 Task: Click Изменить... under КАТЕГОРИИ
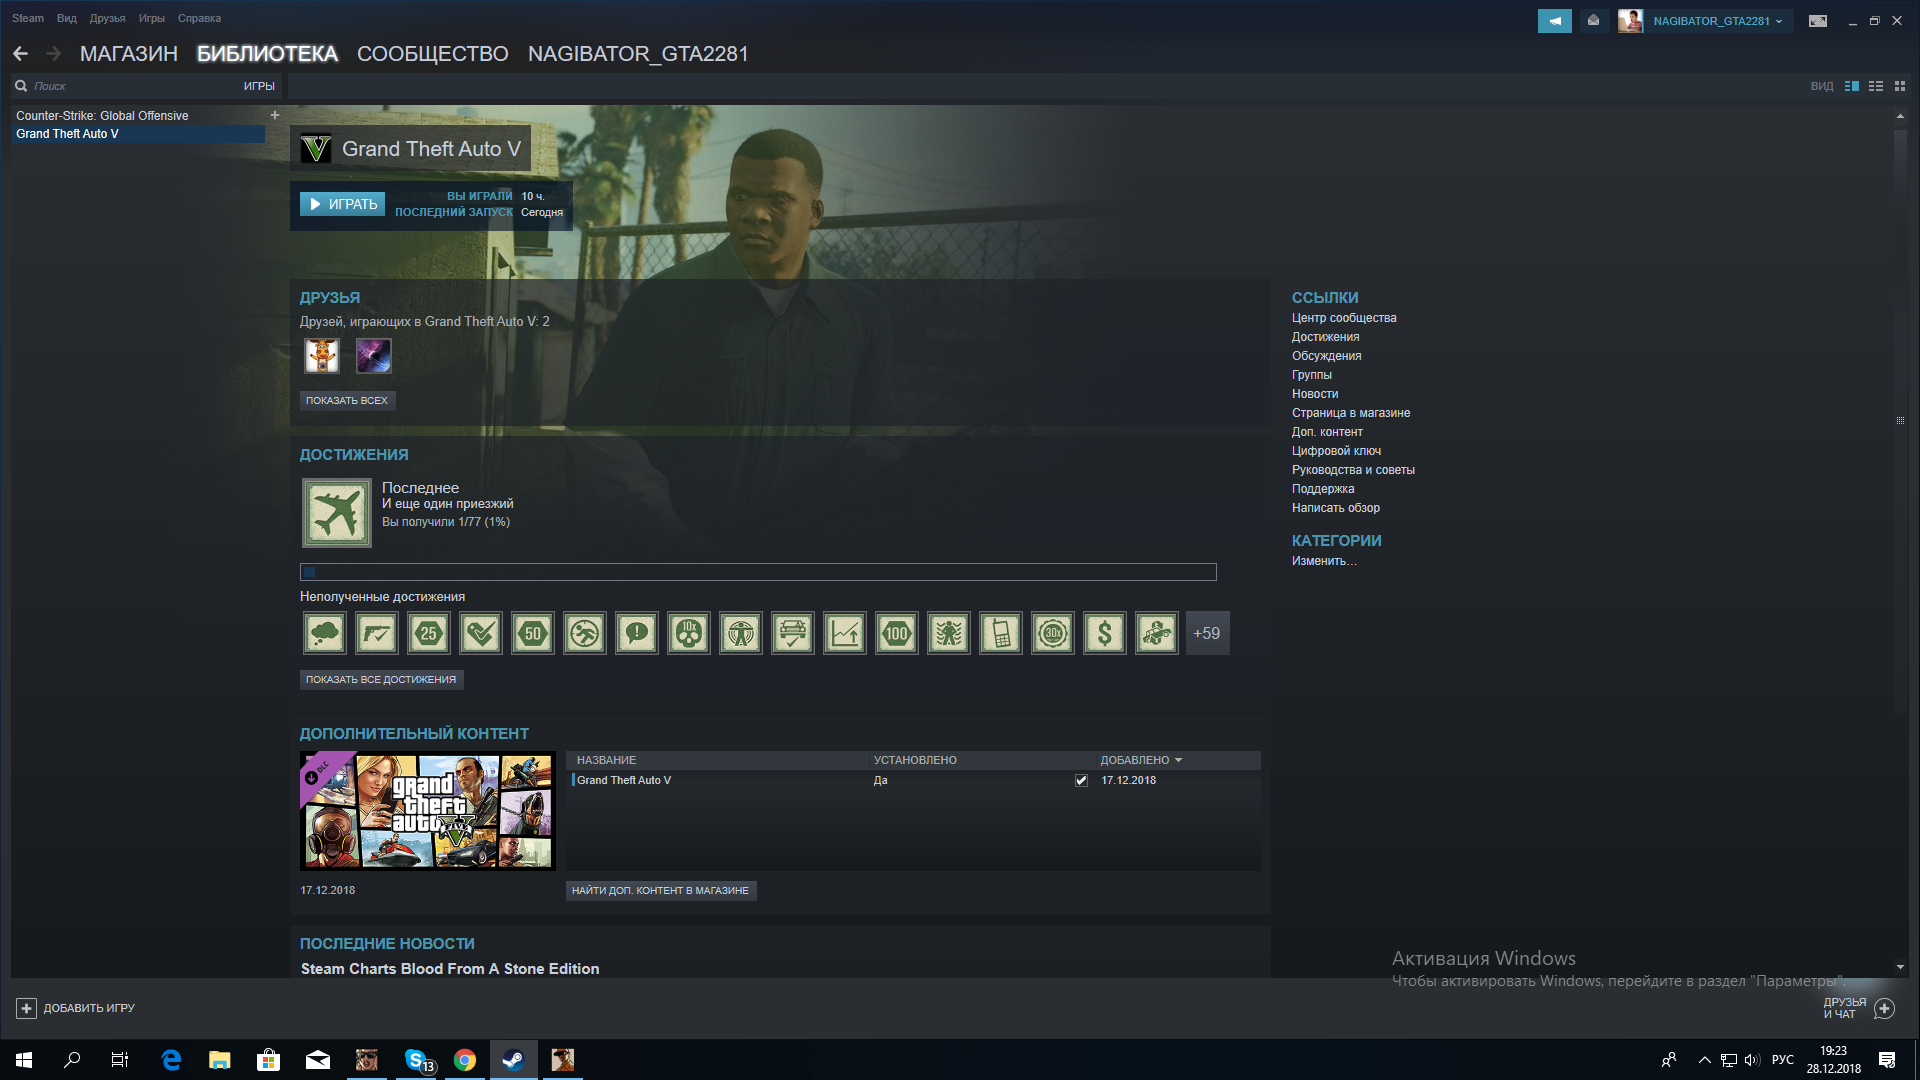click(x=1324, y=561)
